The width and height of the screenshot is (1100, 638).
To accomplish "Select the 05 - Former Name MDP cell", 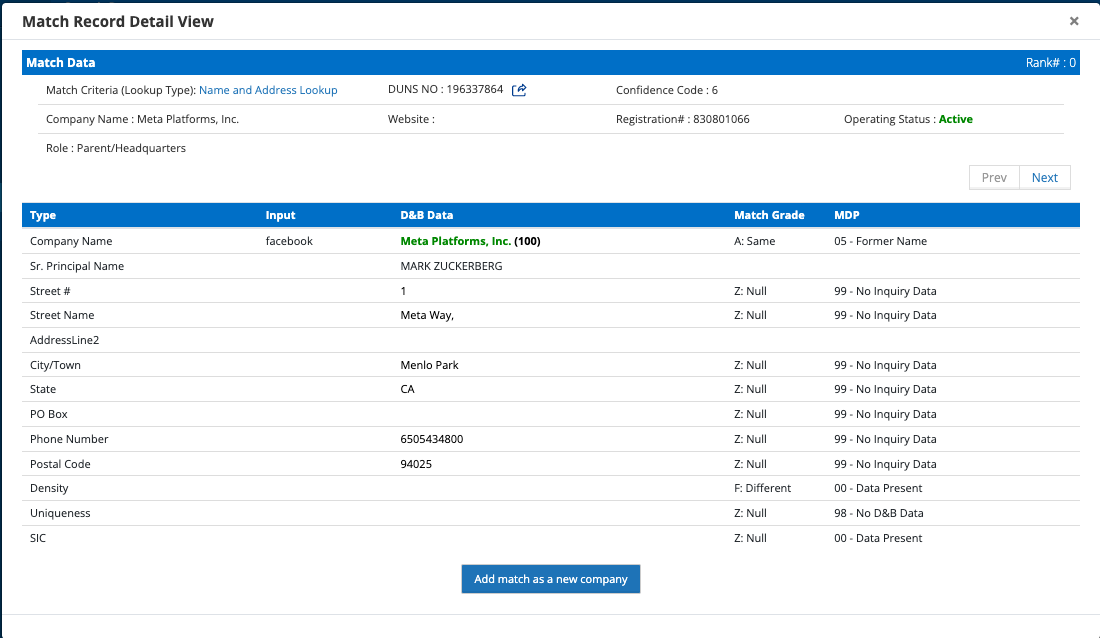I will coord(880,241).
